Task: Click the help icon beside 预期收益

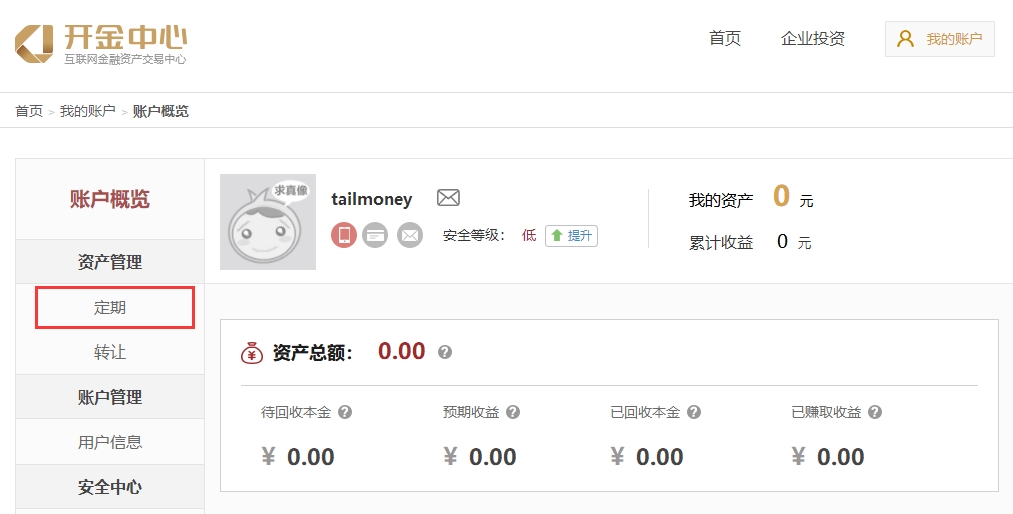Action: [513, 412]
